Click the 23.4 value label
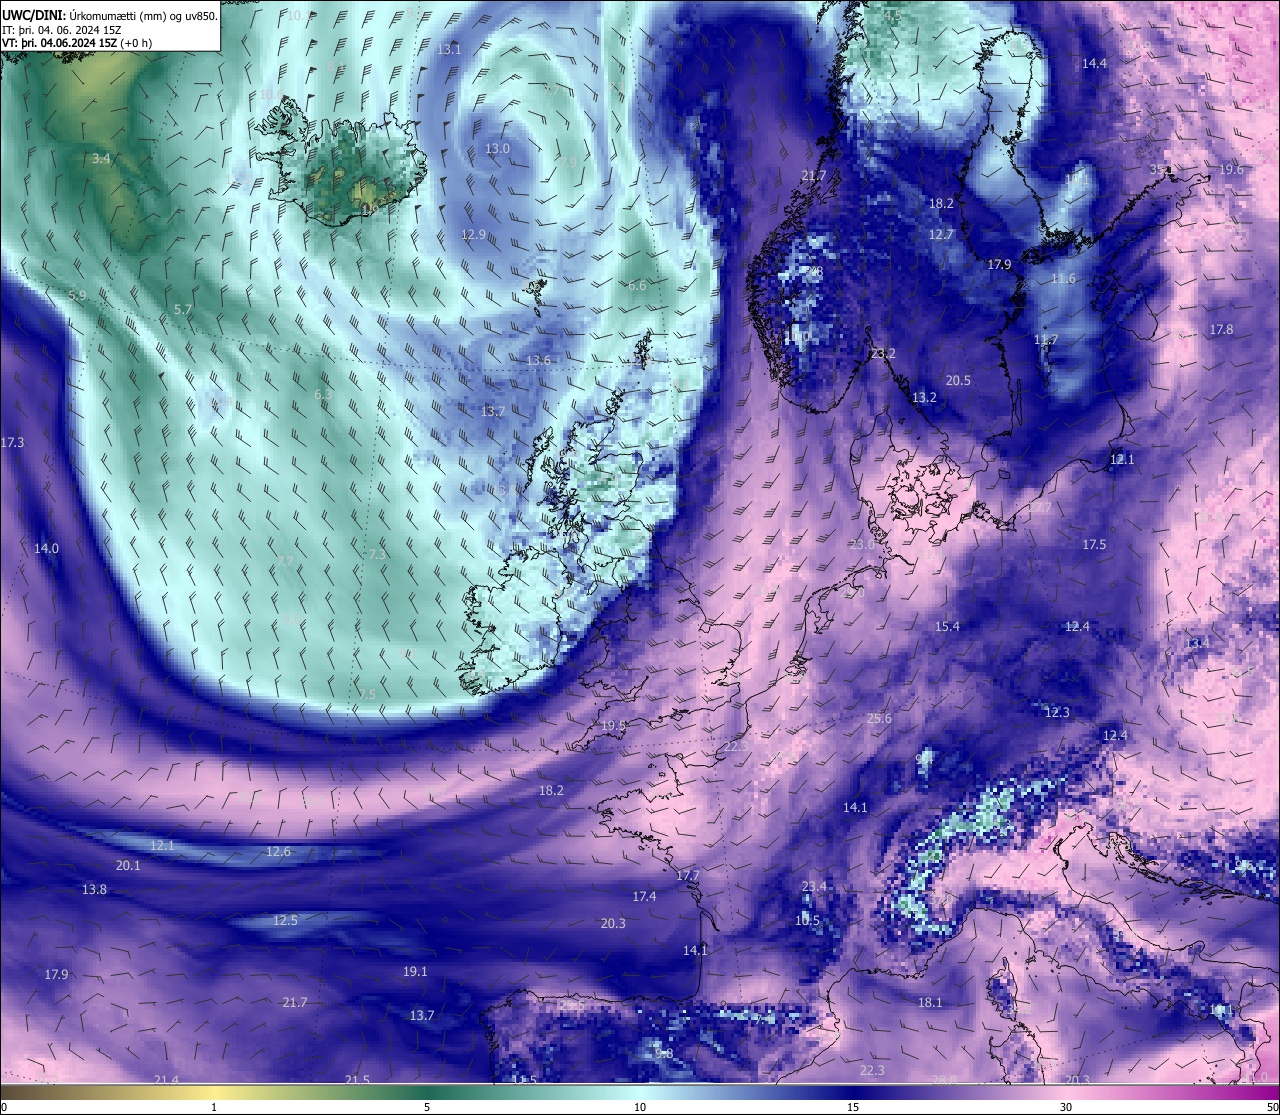Image resolution: width=1280 pixels, height=1115 pixels. point(814,886)
